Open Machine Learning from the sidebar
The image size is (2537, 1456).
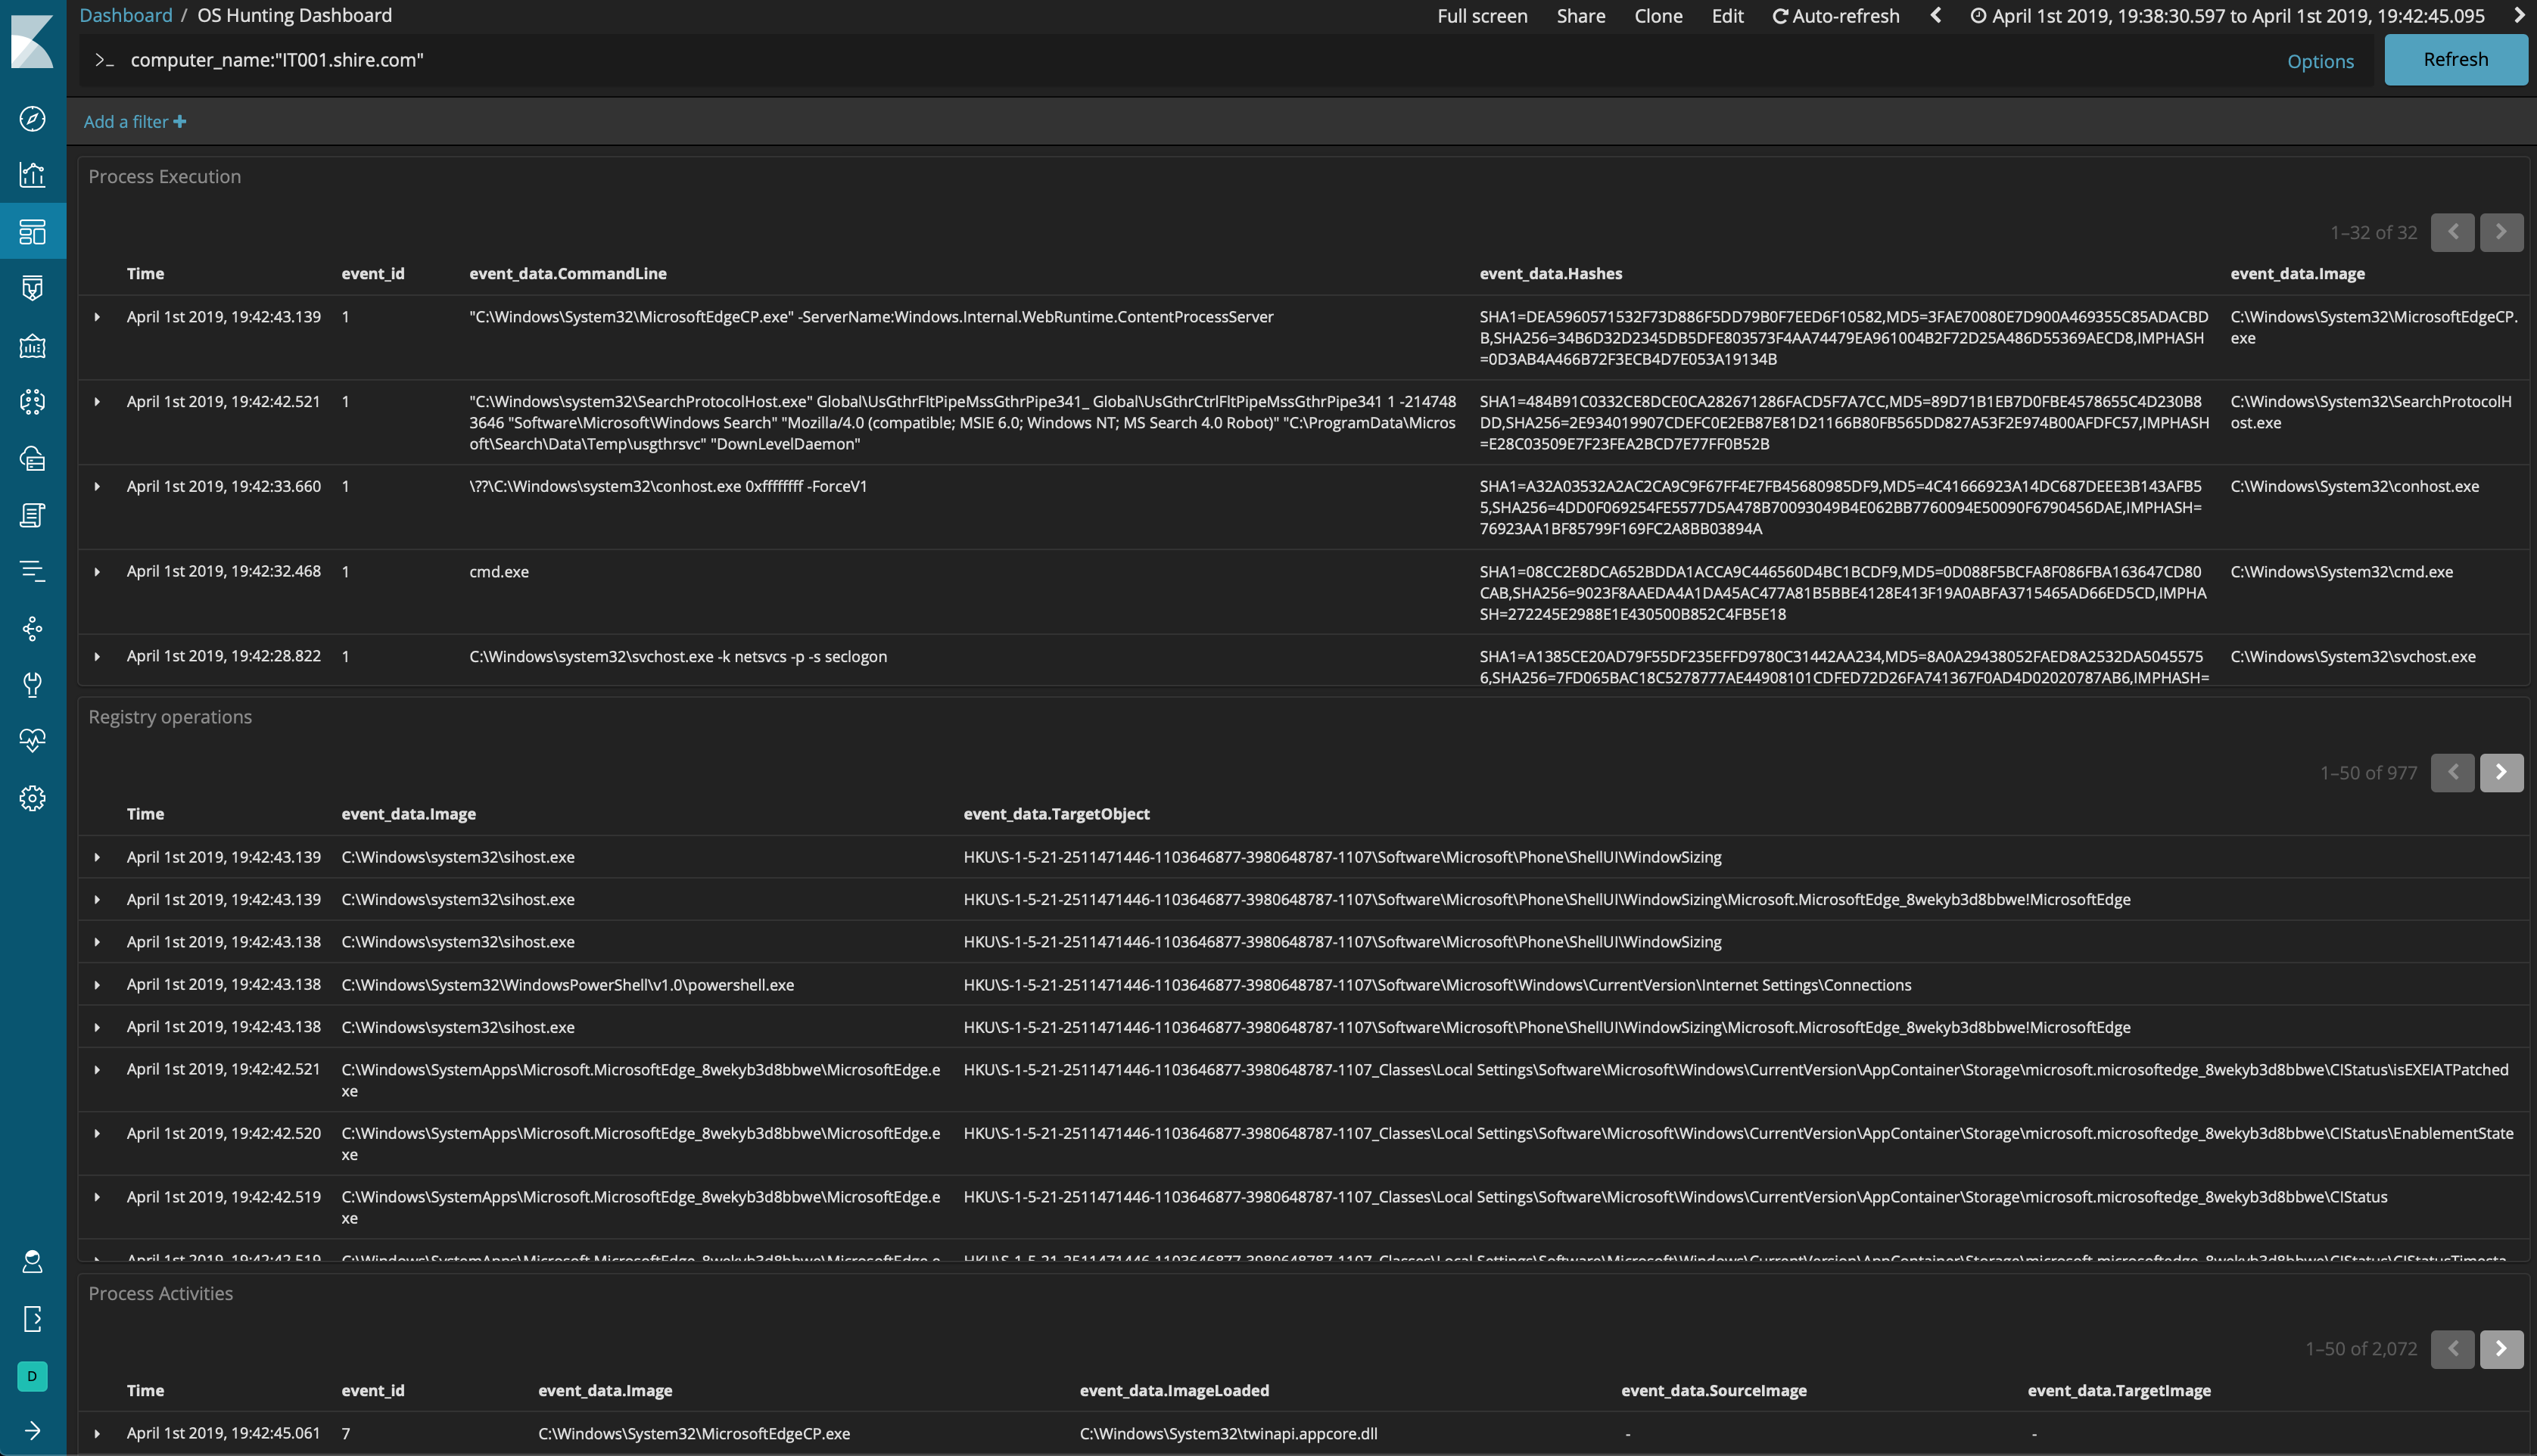click(32, 402)
